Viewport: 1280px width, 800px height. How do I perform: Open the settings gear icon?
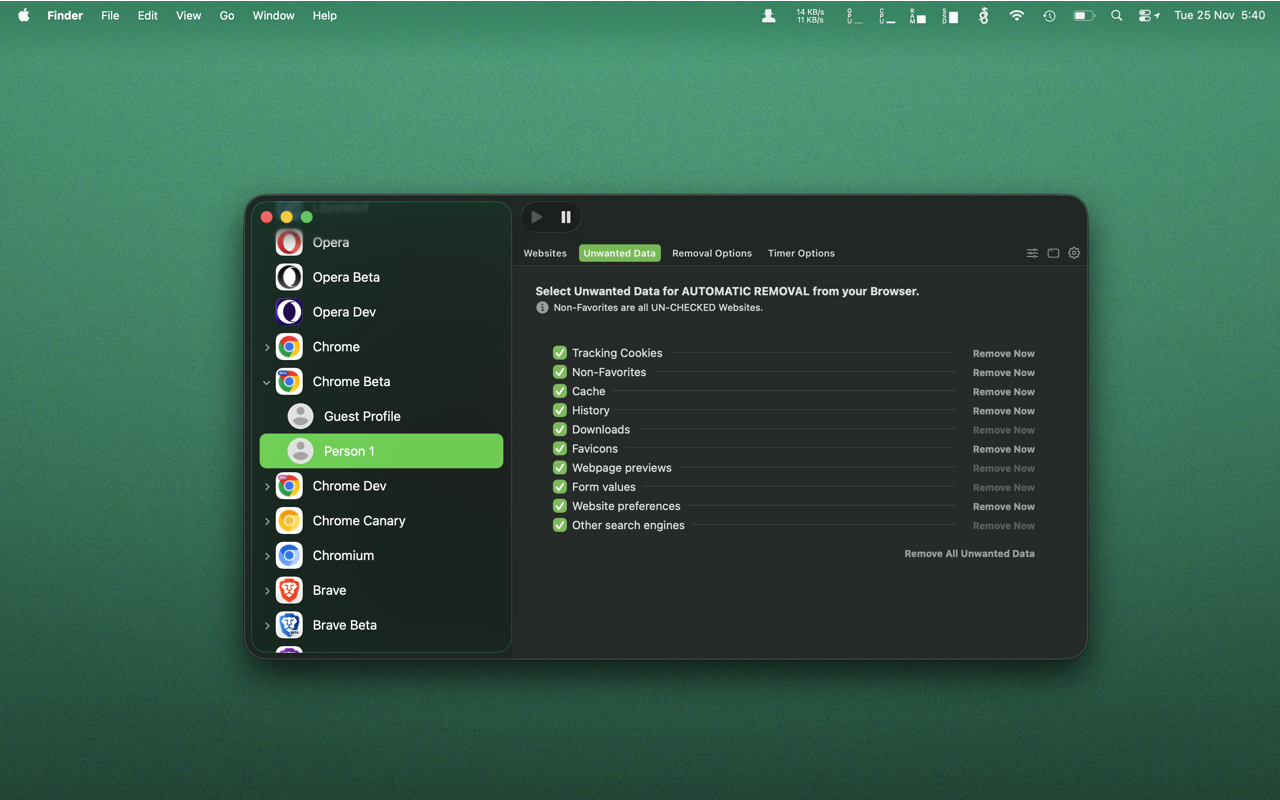1074,253
